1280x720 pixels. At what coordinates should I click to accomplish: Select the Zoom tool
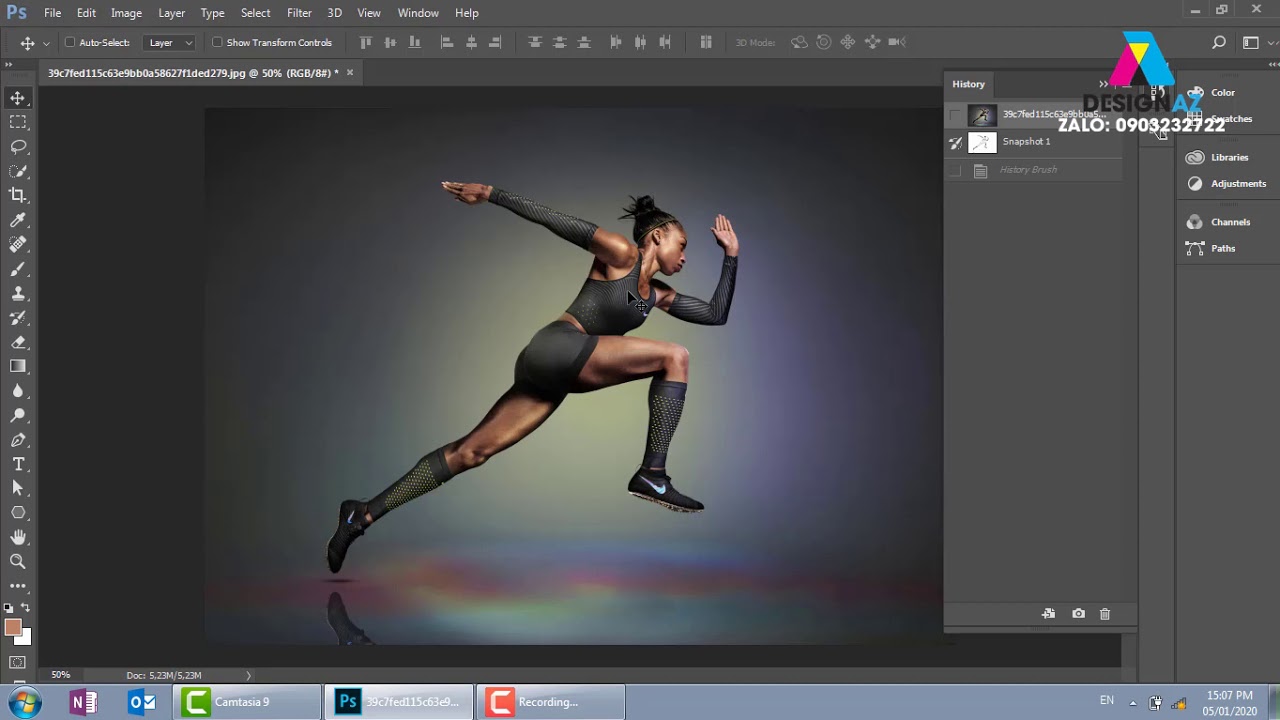coord(18,562)
